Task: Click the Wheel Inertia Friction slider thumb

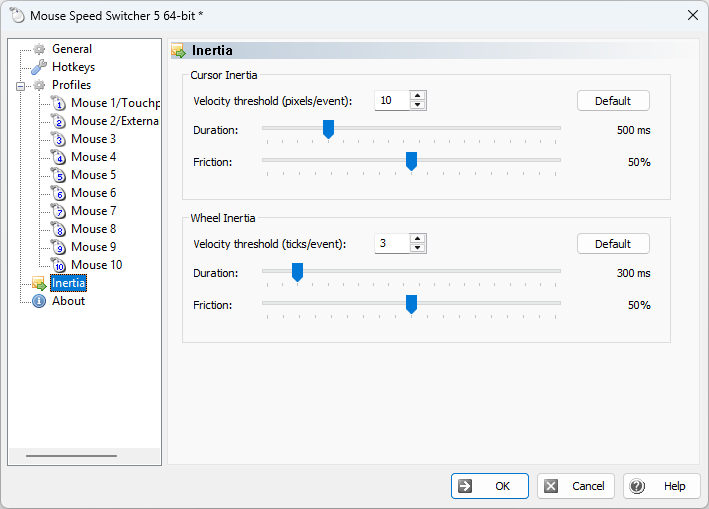Action: (x=411, y=304)
